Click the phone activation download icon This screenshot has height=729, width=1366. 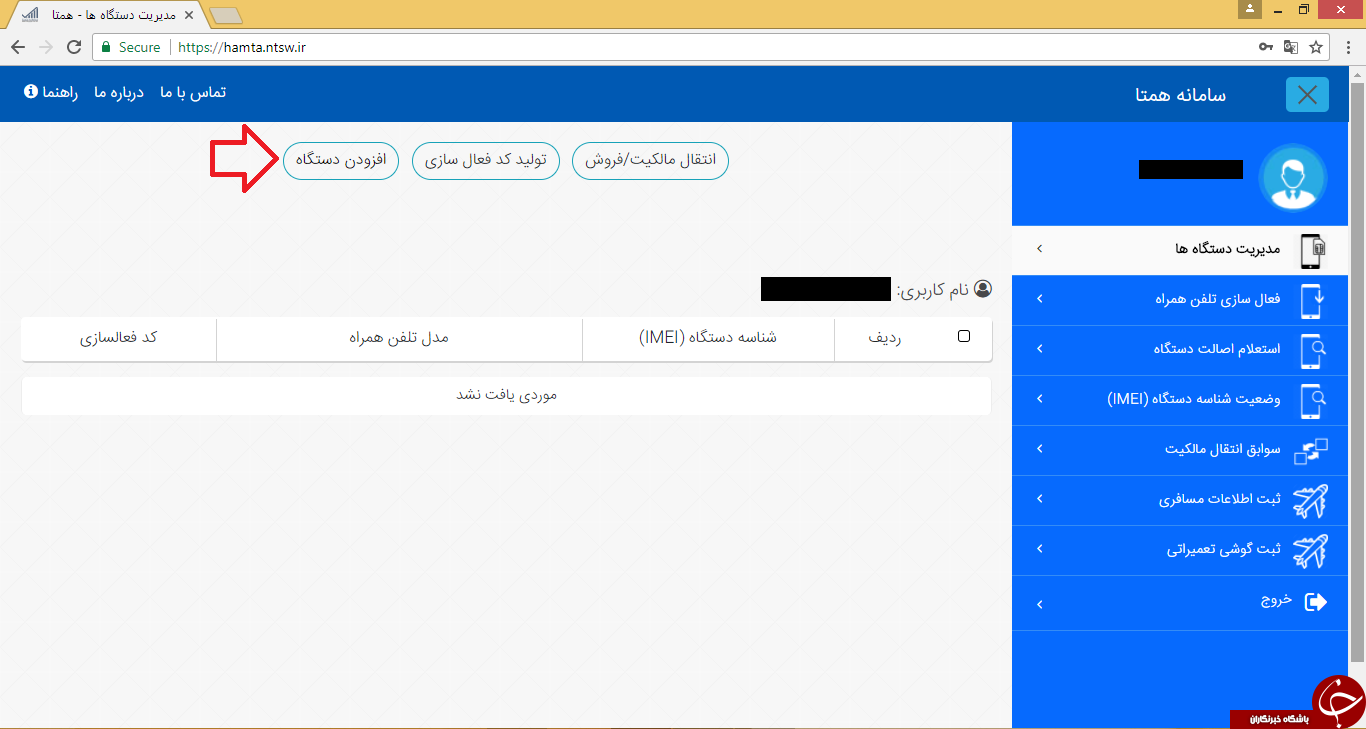[1312, 301]
